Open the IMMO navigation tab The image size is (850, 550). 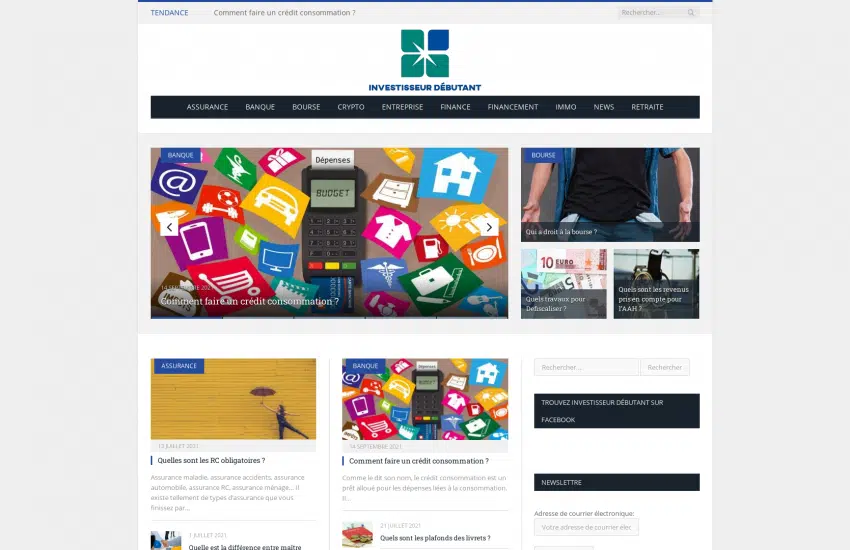566,107
